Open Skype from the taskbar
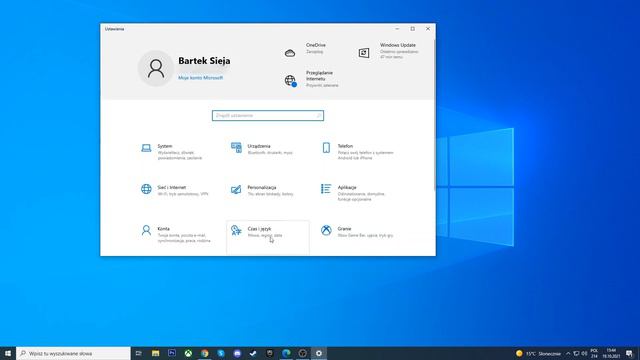Screen dimensions: 640x360 [x=221, y=353]
